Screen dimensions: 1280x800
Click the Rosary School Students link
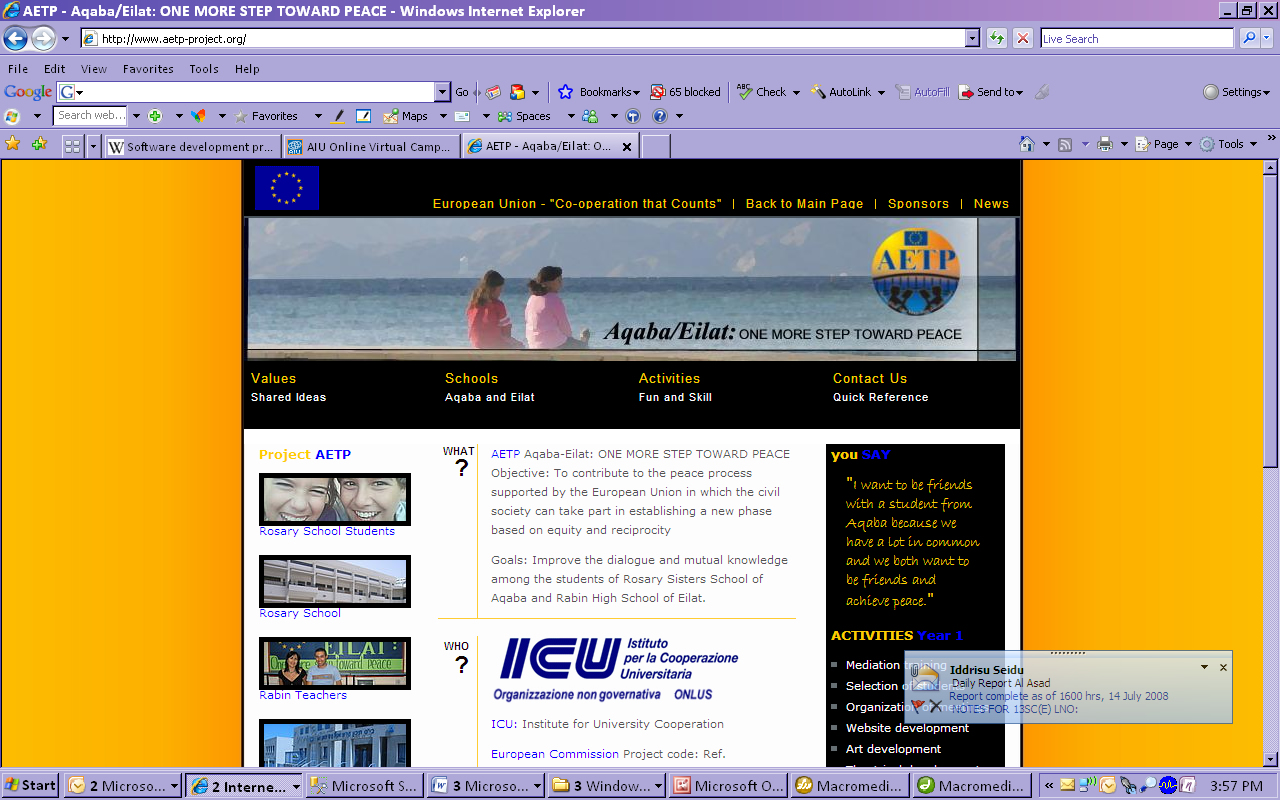tap(327, 531)
